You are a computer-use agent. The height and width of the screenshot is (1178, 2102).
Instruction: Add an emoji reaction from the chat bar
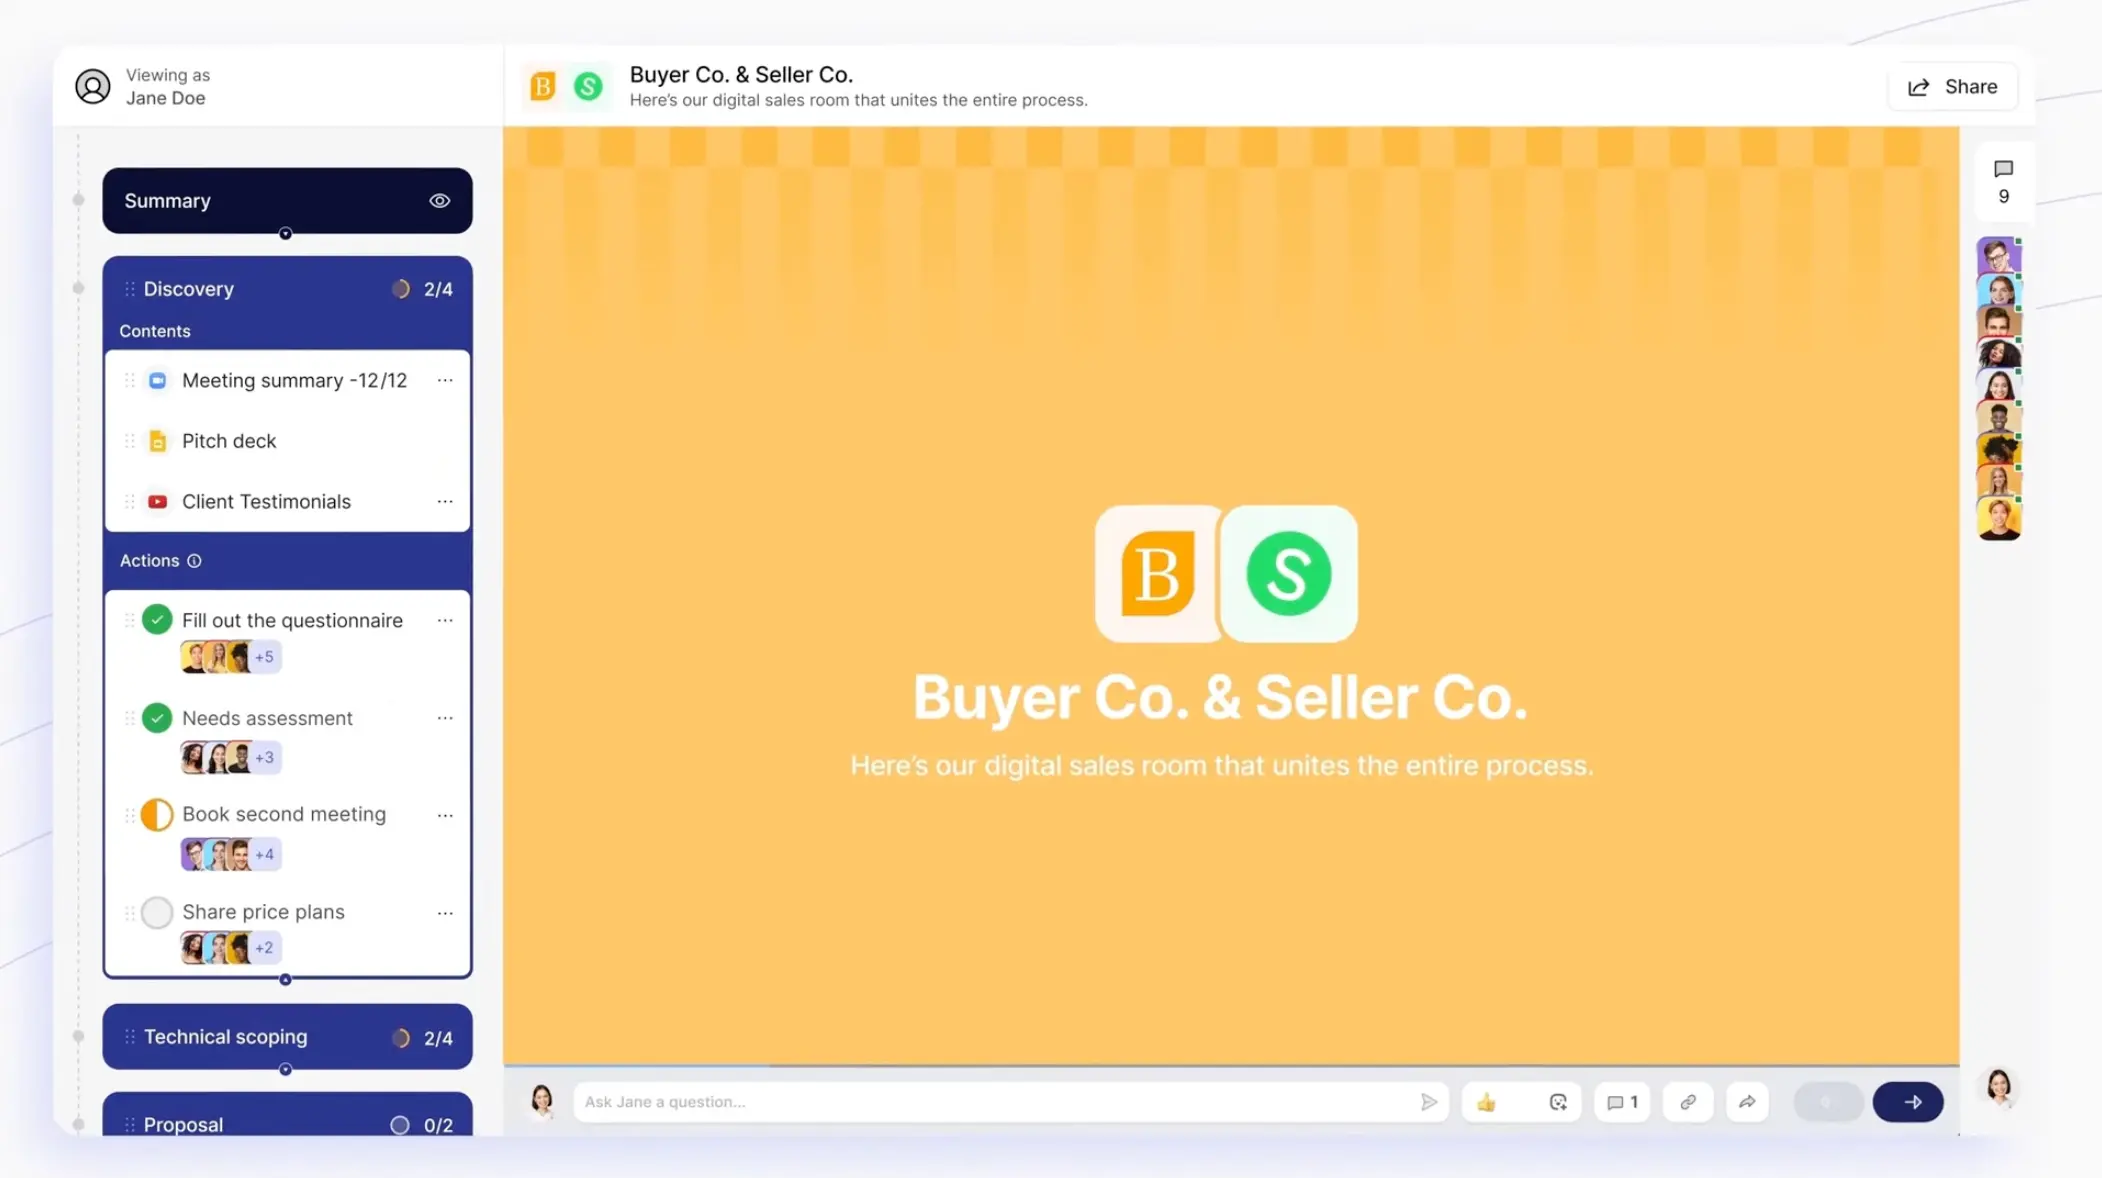[1557, 1101]
